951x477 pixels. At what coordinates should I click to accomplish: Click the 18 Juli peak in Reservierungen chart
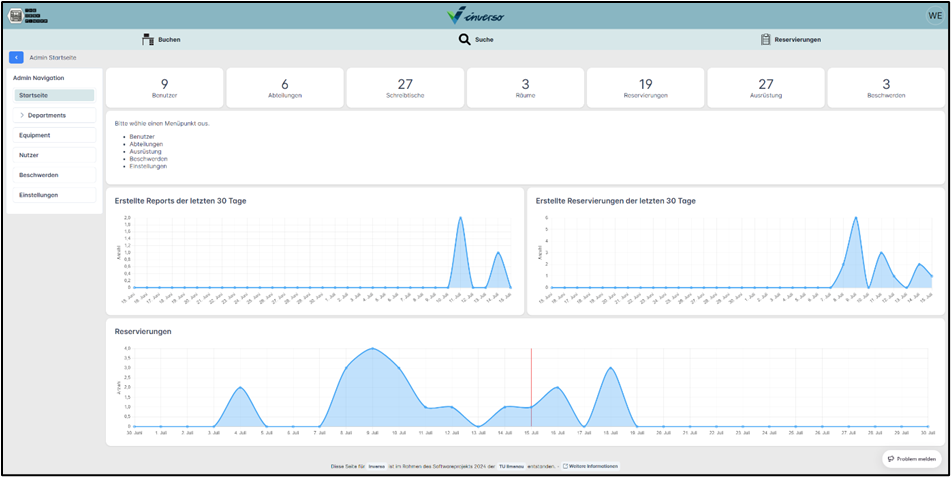[611, 368]
